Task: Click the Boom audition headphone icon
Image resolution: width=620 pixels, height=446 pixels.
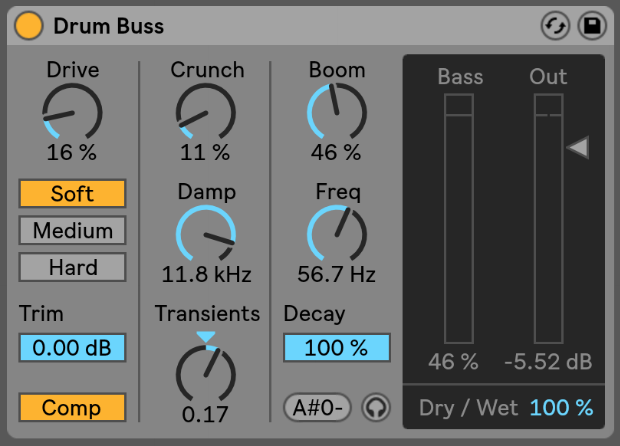Action: pyautogui.click(x=376, y=407)
